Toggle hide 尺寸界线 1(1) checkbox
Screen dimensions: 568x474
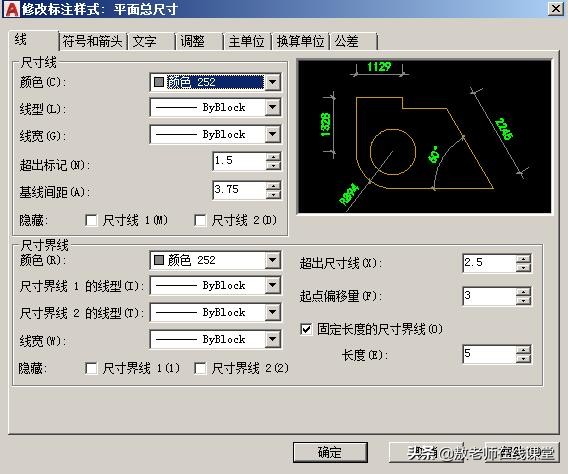(x=91, y=369)
